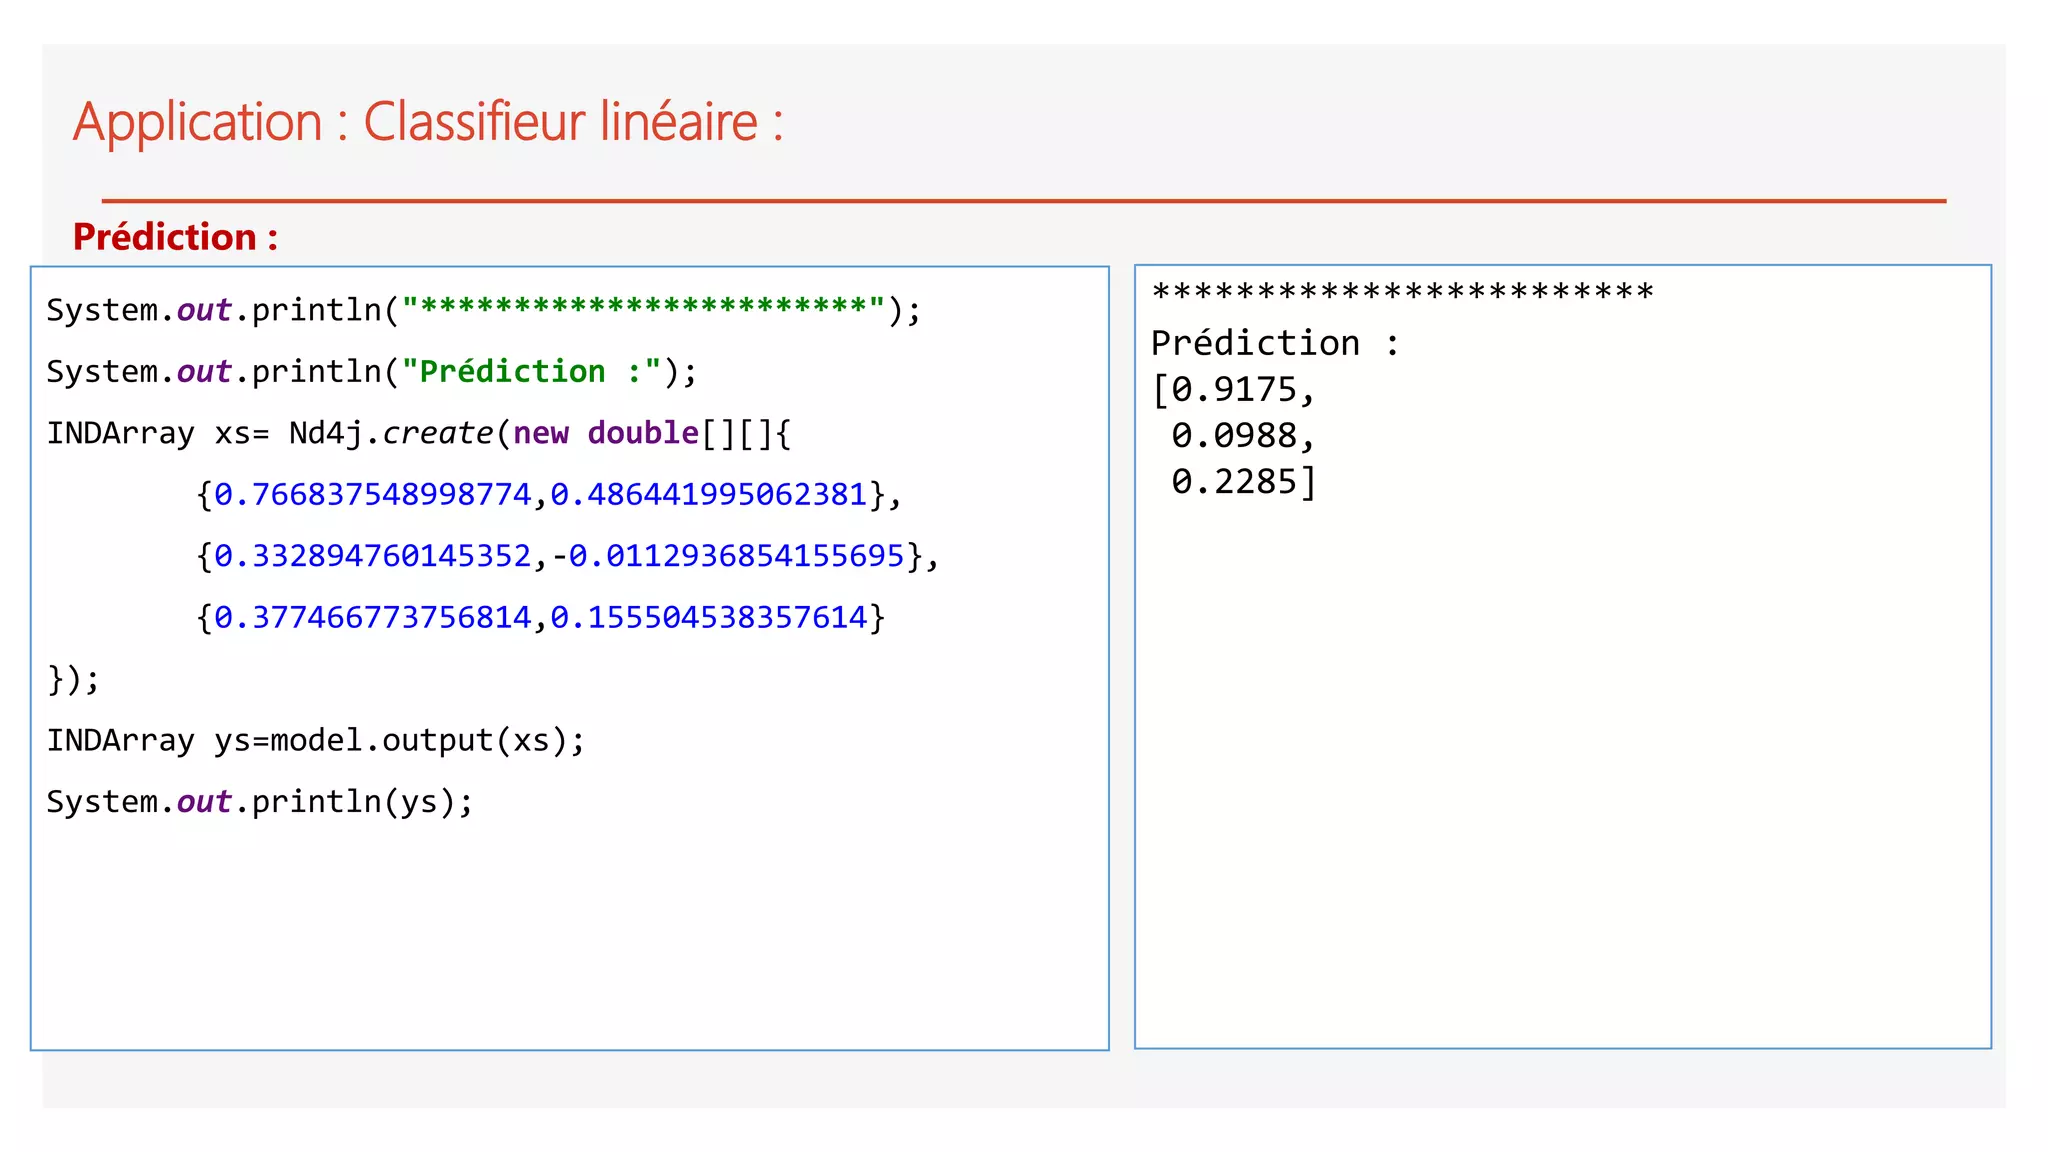Click the value 0.332894760145352

(x=373, y=556)
